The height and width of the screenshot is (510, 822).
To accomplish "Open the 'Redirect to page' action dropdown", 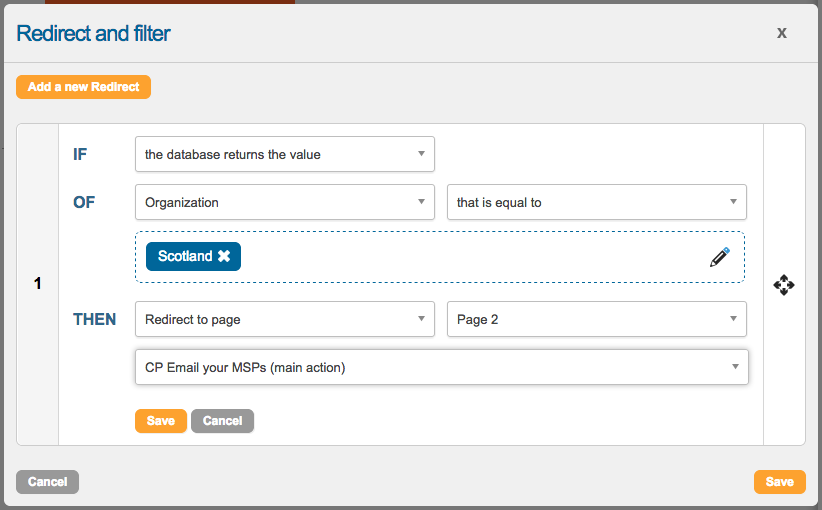I will coord(284,320).
